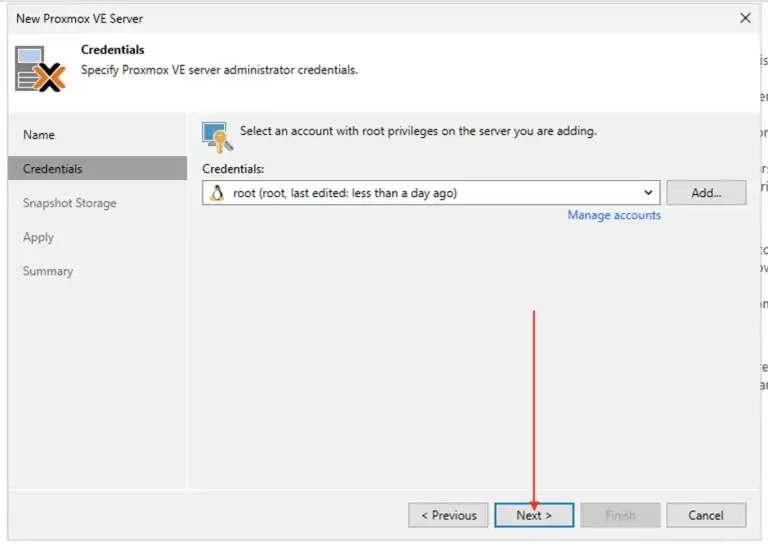Cancel the server wizard
The image size is (768, 546).
click(706, 515)
